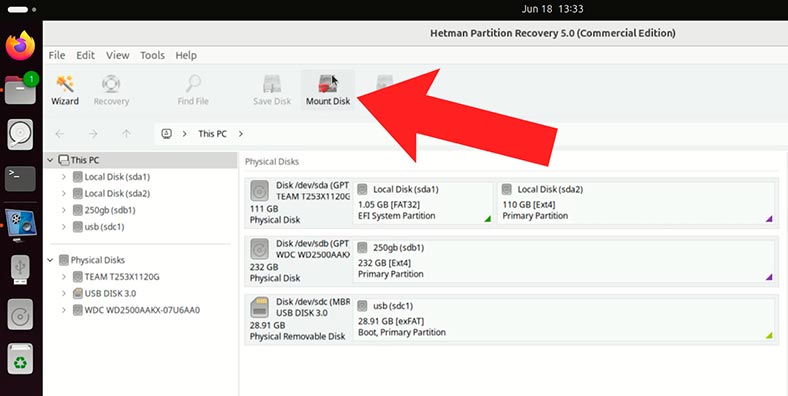Select TEAM T253X1120G tree row

[x=141, y=276]
